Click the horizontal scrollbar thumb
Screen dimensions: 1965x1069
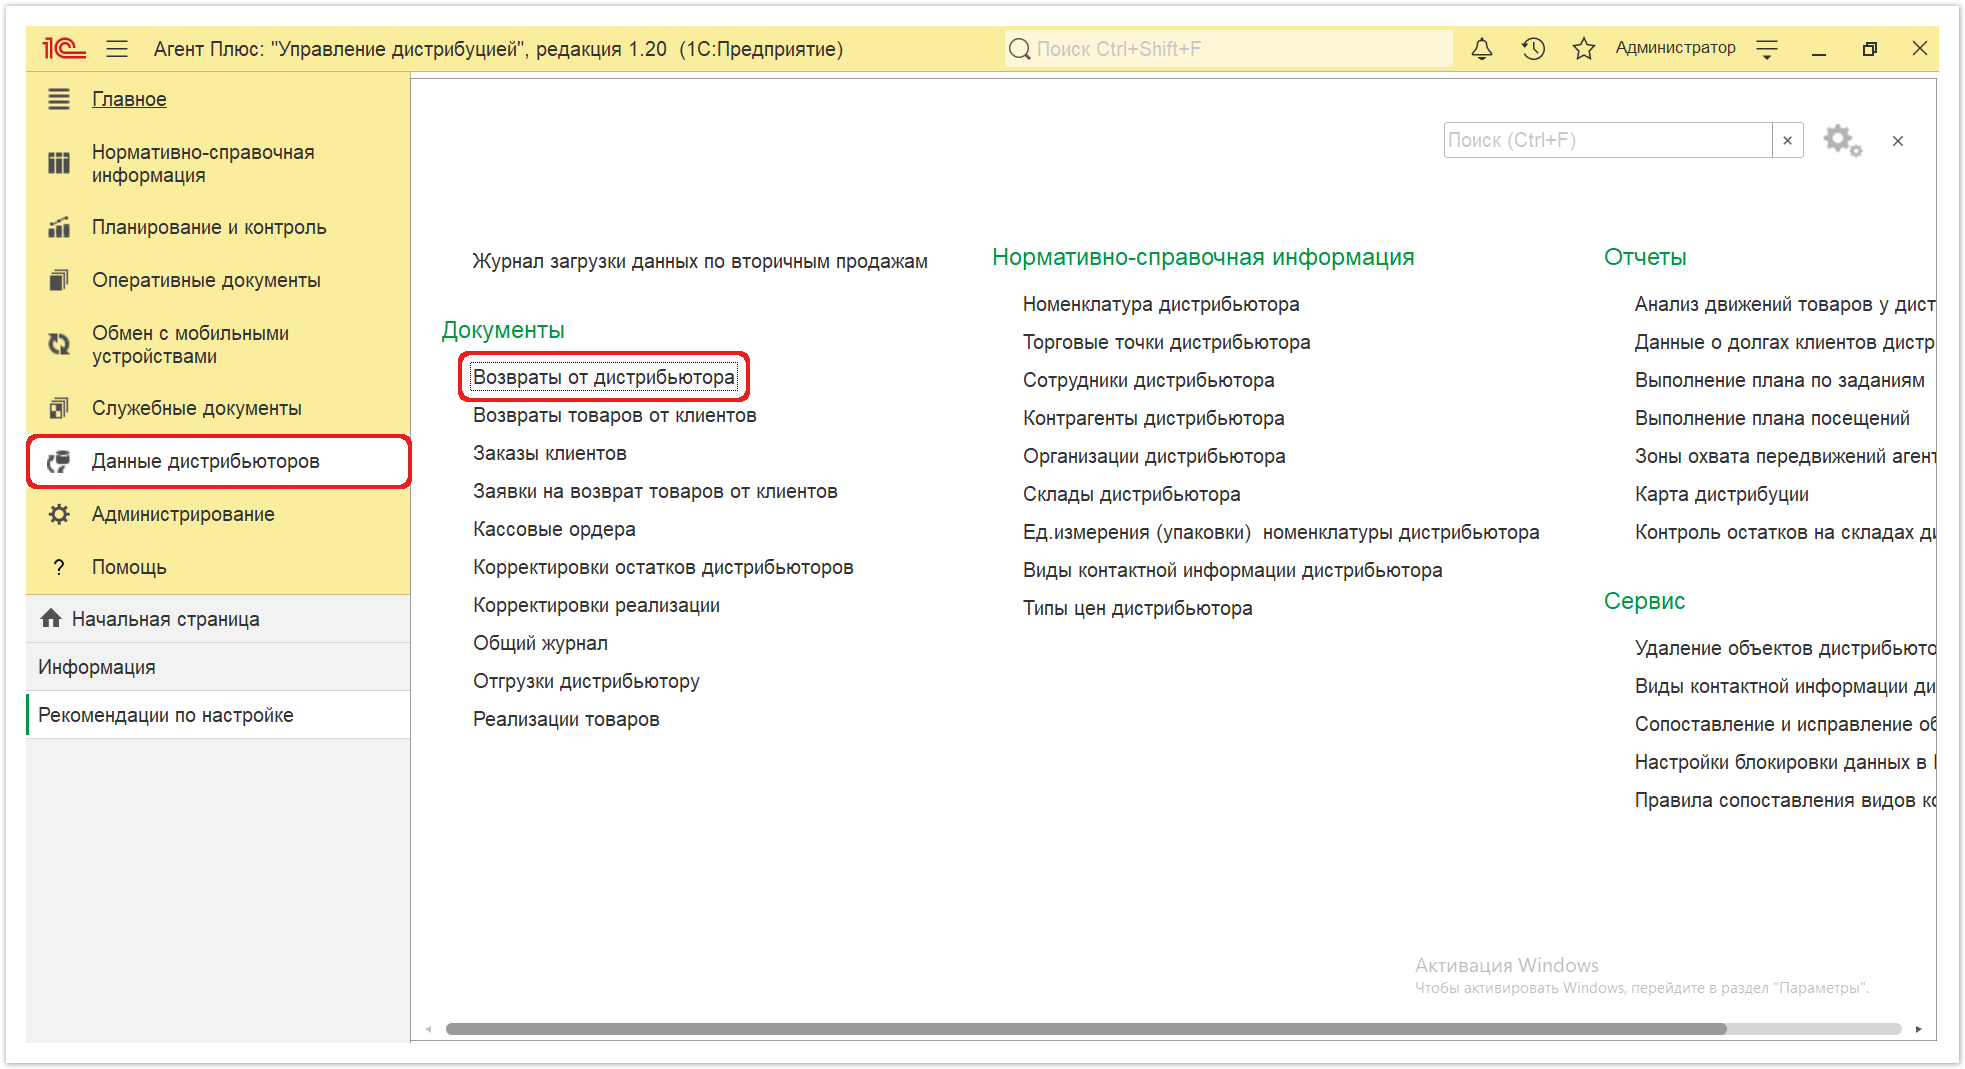(x=1086, y=1029)
